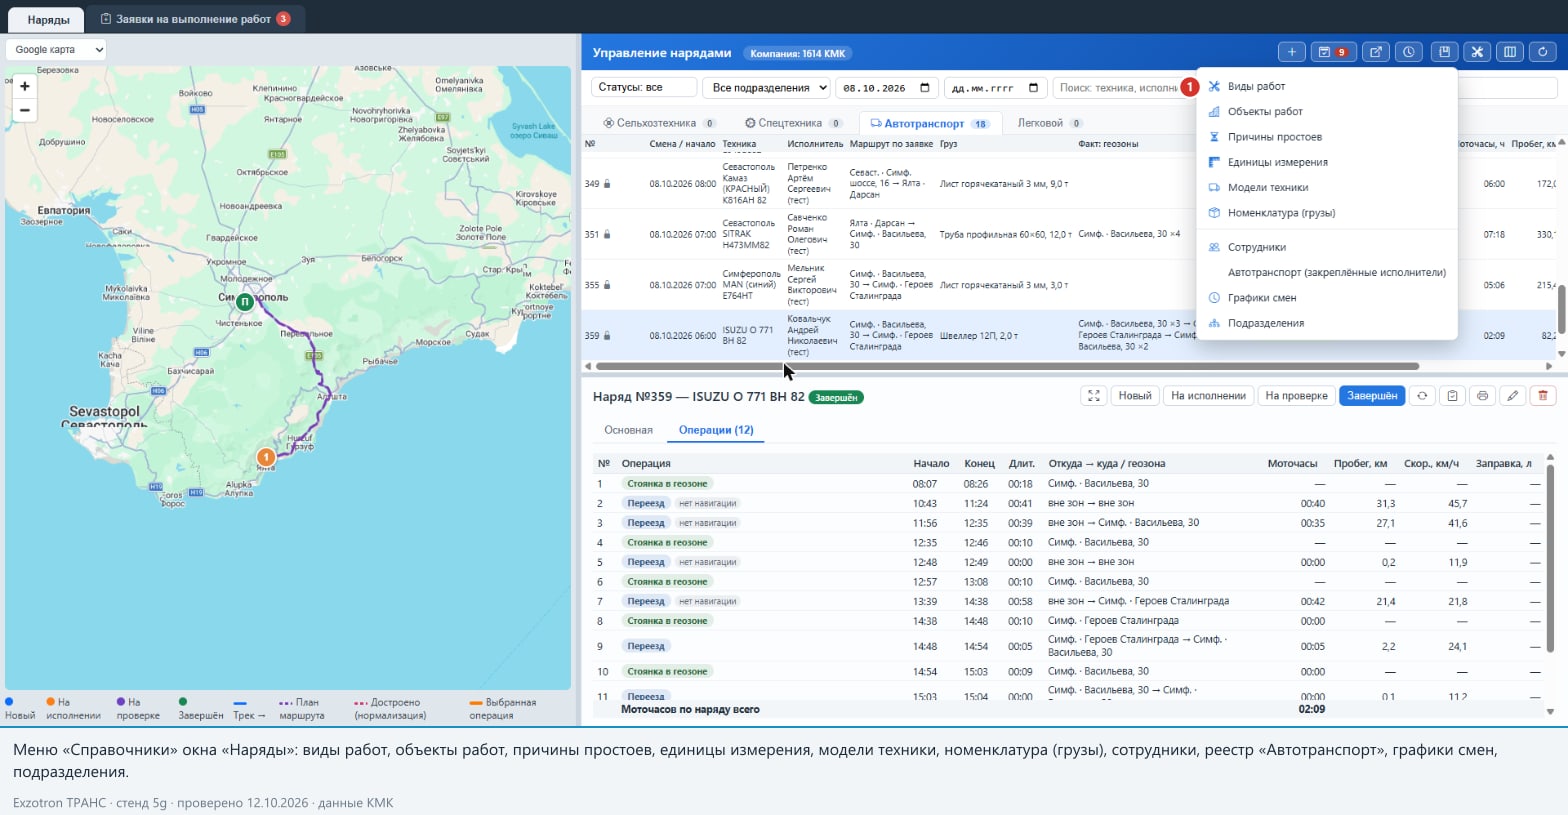This screenshot has width=1568, height=815.
Task: Open work orders in external window icon
Action: pyautogui.click(x=1376, y=52)
